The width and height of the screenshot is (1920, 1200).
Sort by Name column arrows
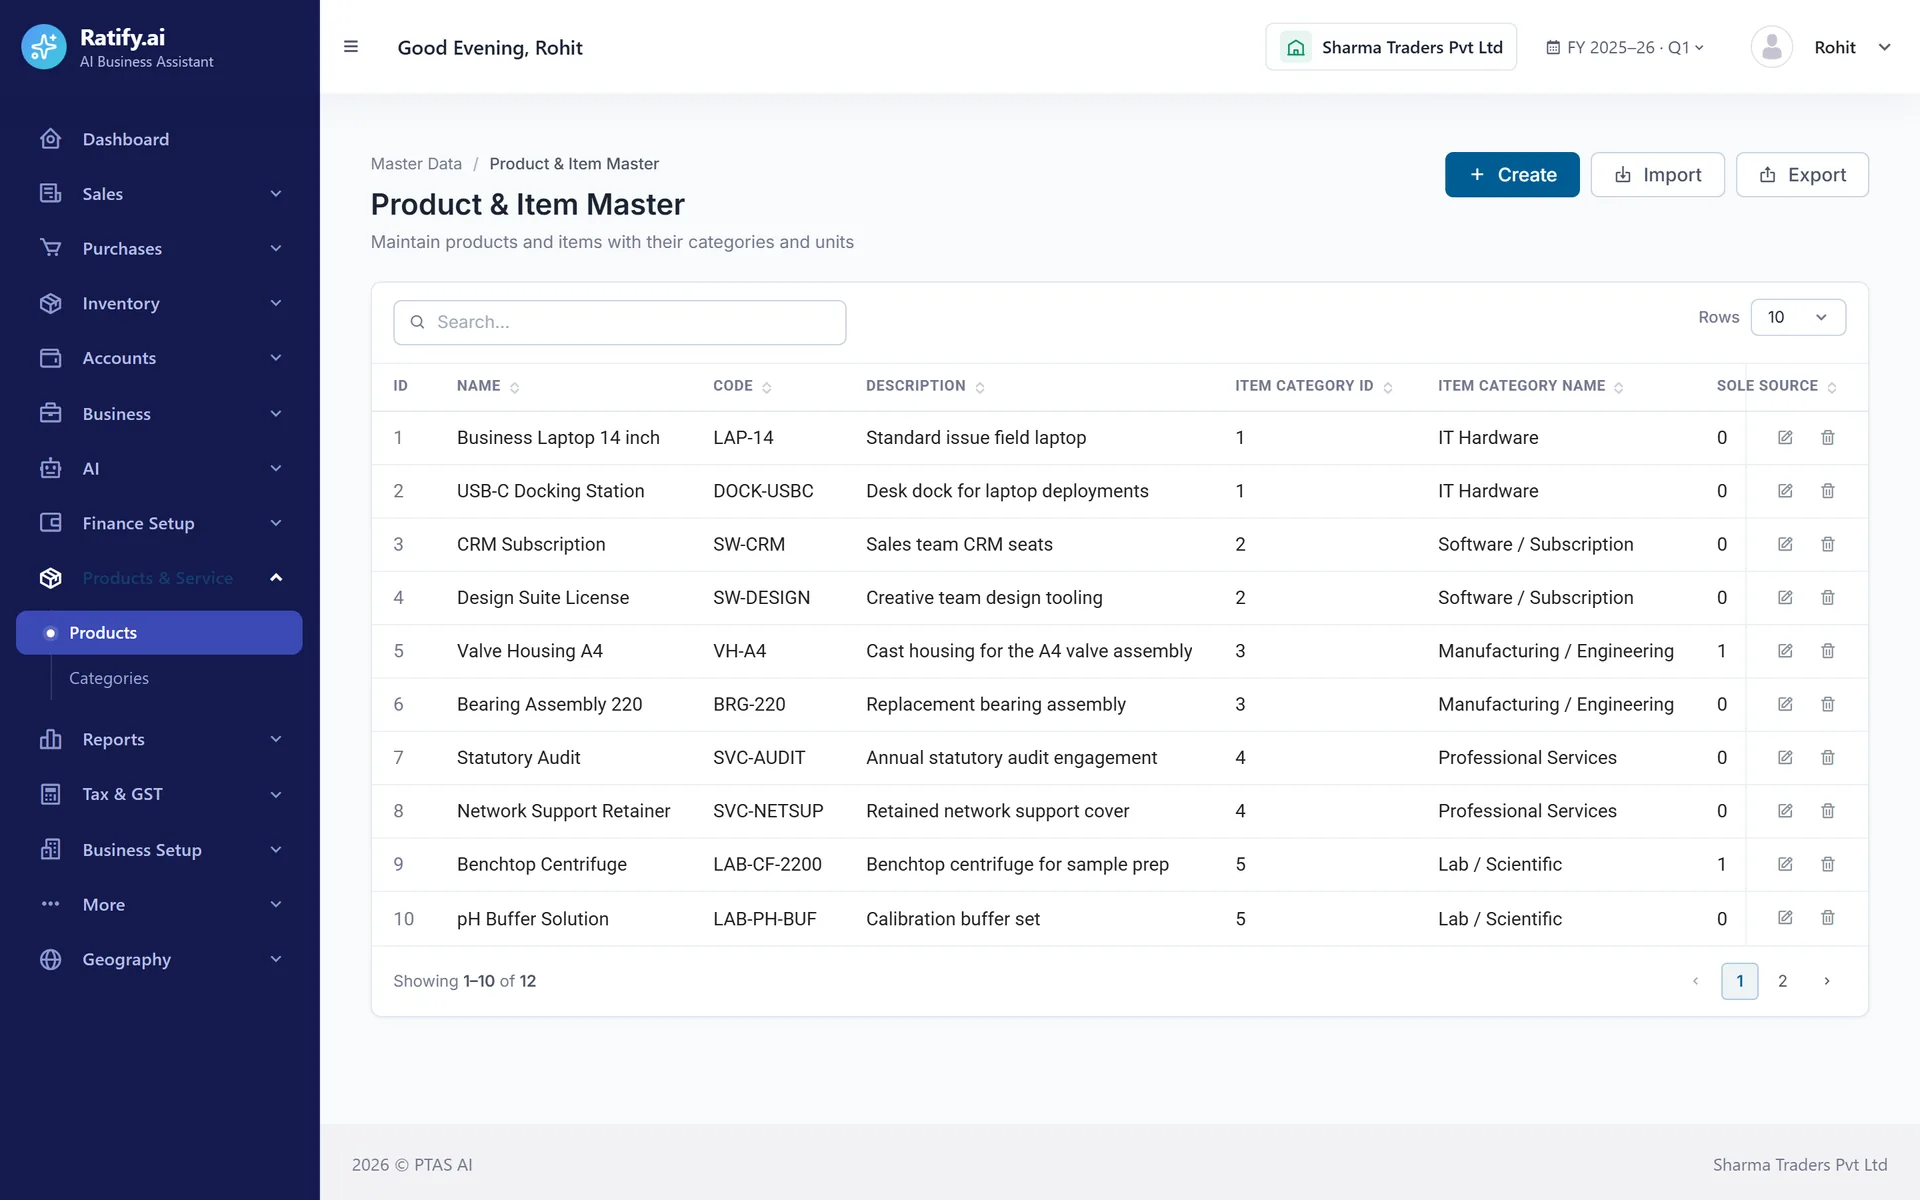[515, 387]
